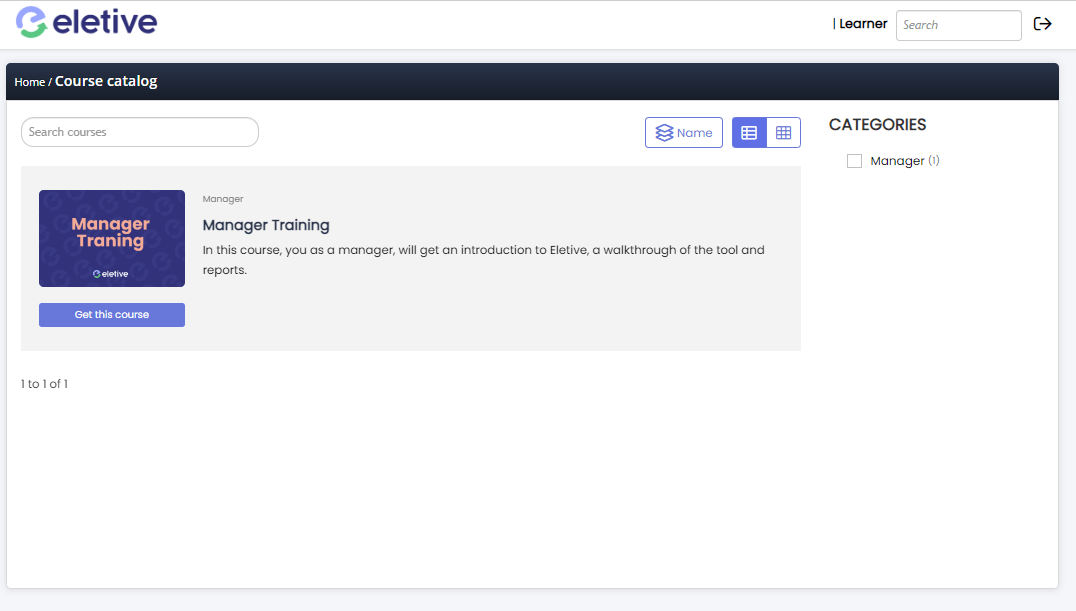The width and height of the screenshot is (1076, 611).
Task: Click the small Manager label above title
Action: coord(223,199)
